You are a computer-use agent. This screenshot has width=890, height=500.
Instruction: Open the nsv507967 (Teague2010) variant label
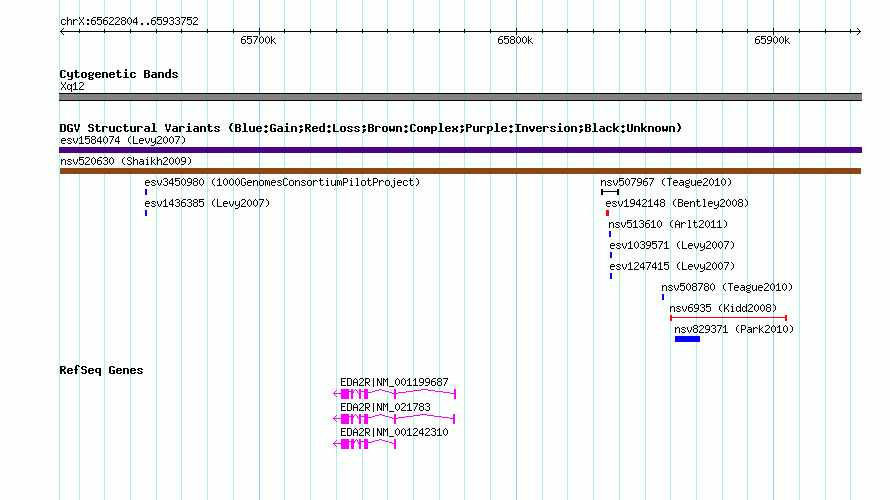point(666,182)
